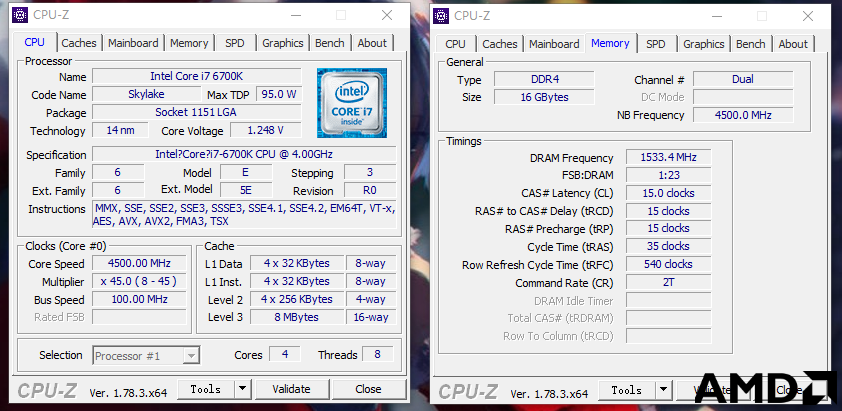Screen dimensions: 842x411
Task: Click the Multiplier value x 45.0 ( 8 - 45 )
Action: 140,282
